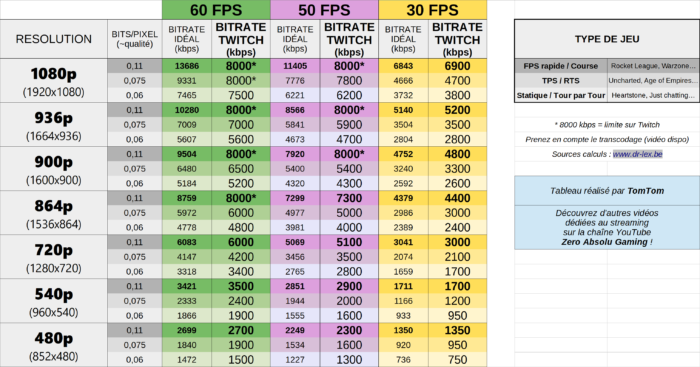Click the 5100 Twitch bitrate cell
700x367 pixels.
(349, 242)
